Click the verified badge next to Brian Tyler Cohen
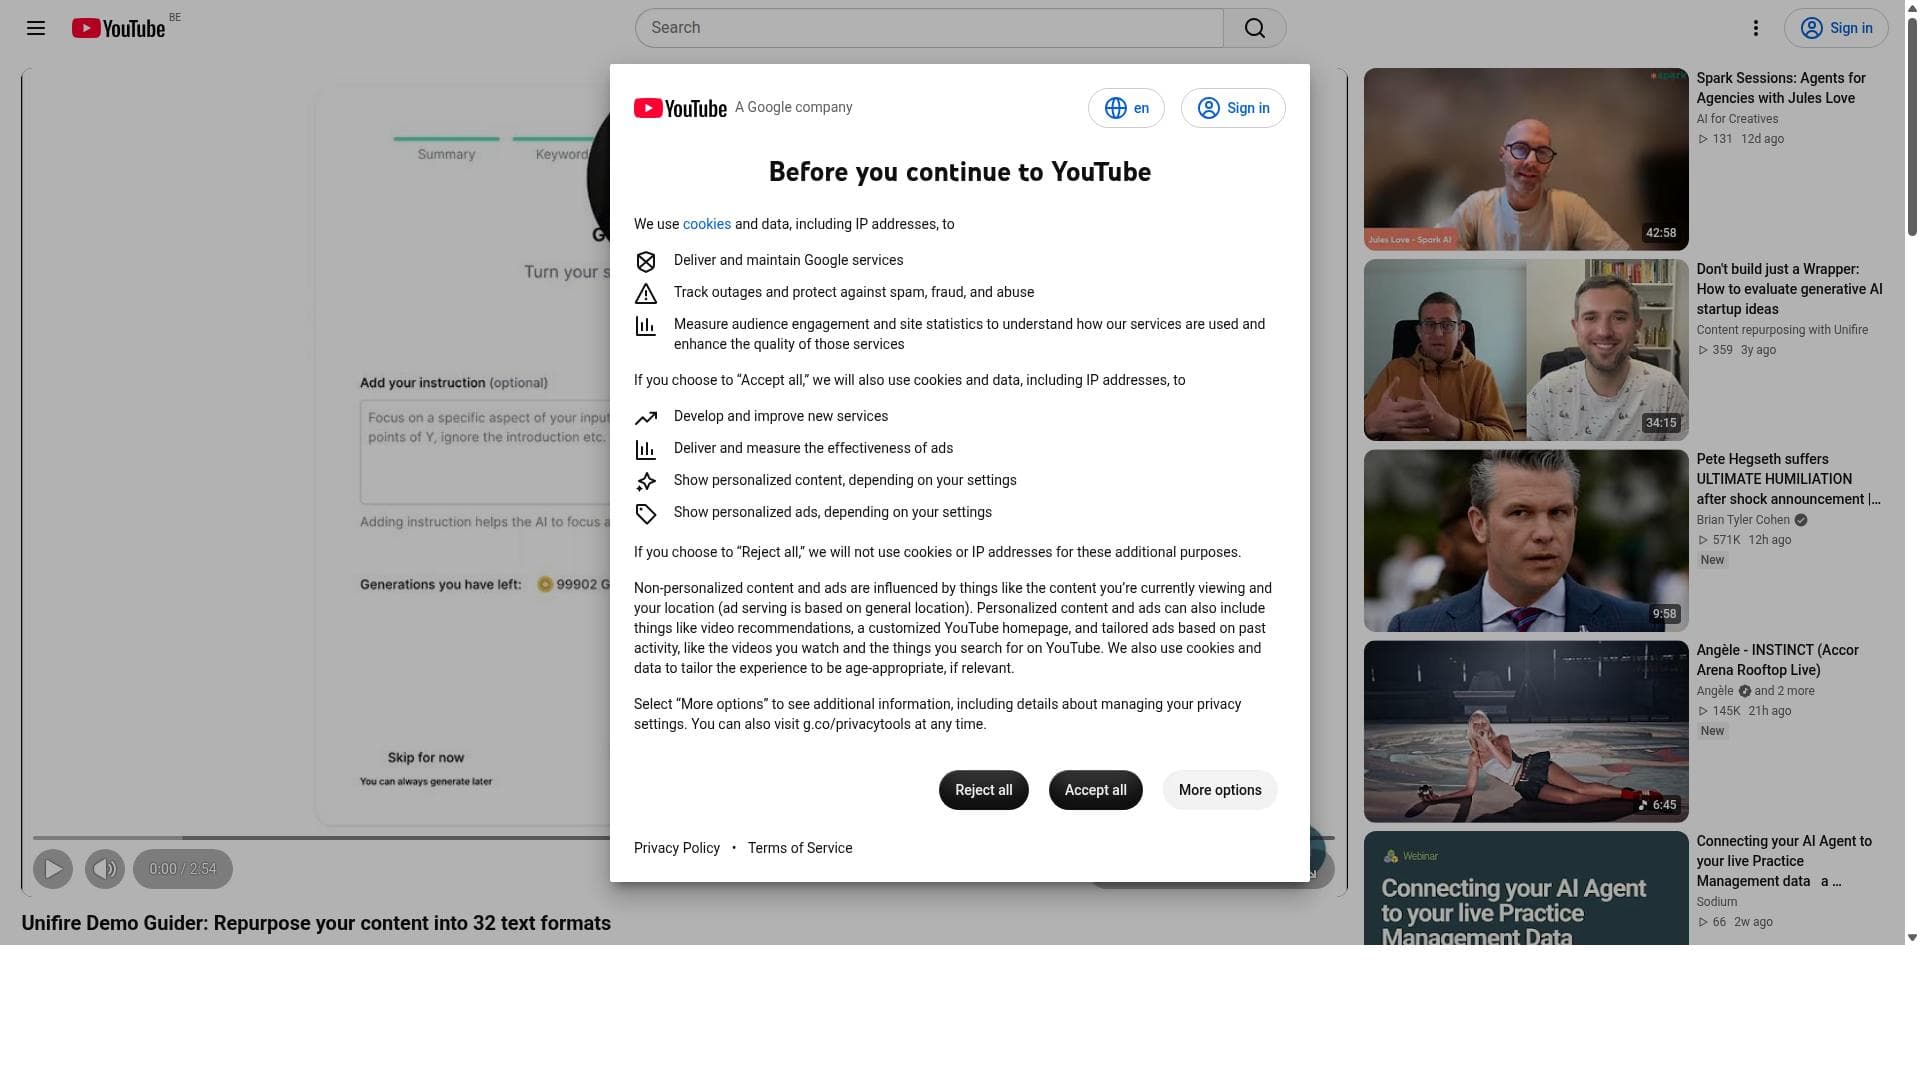This screenshot has height=1080, width=1920. [1801, 520]
